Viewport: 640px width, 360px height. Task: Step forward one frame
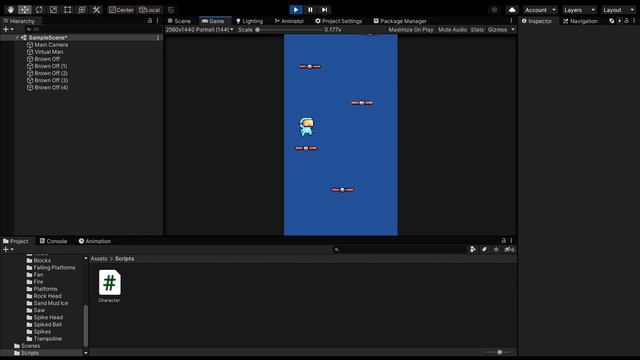(x=324, y=9)
